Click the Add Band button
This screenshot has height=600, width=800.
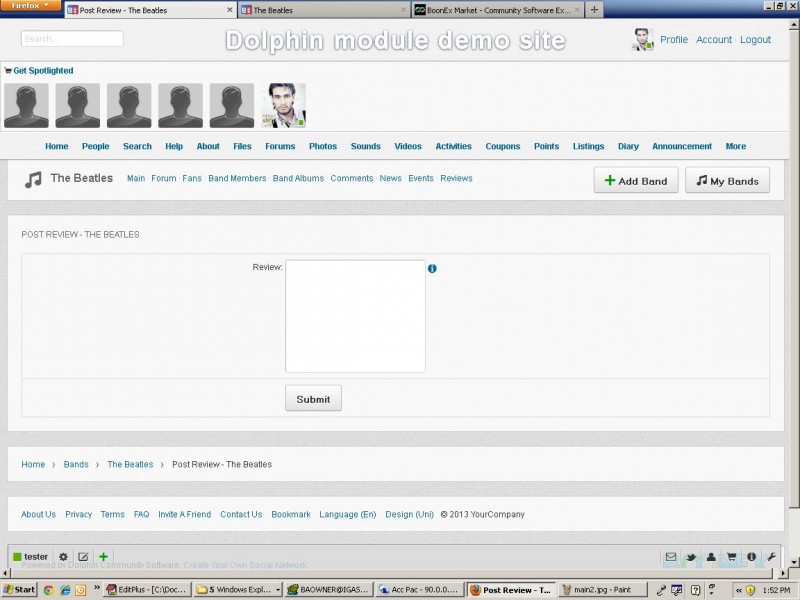point(636,180)
